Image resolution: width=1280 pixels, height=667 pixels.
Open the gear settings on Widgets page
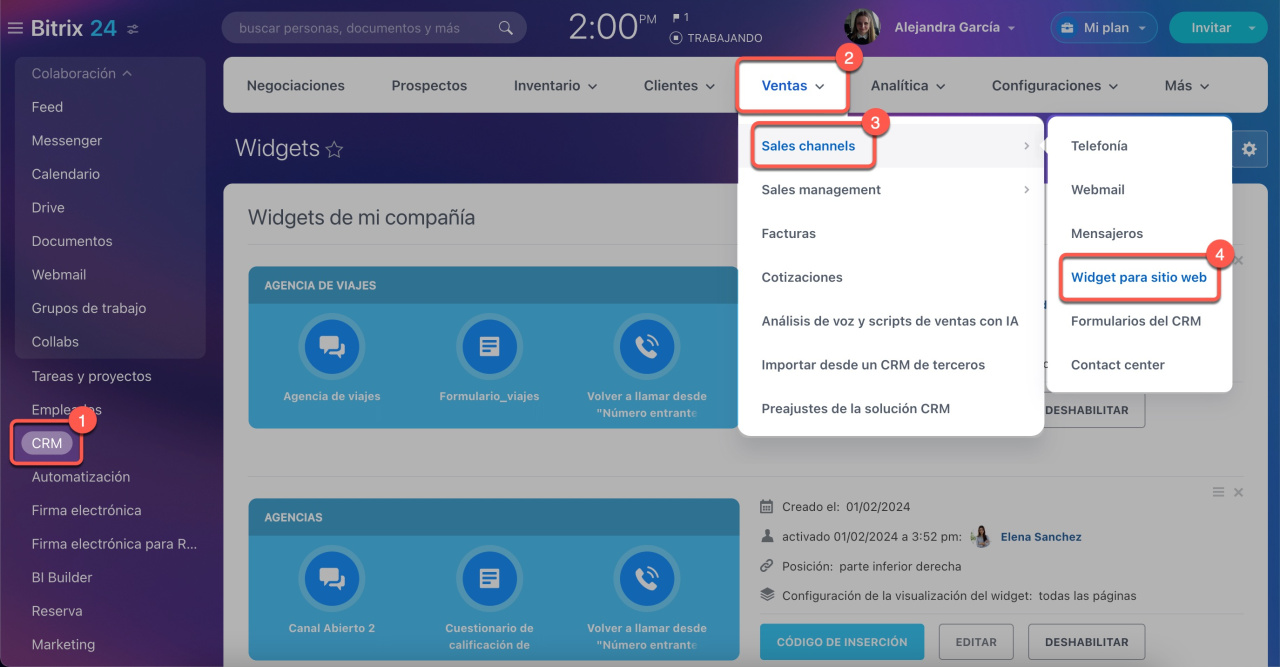click(x=1249, y=149)
